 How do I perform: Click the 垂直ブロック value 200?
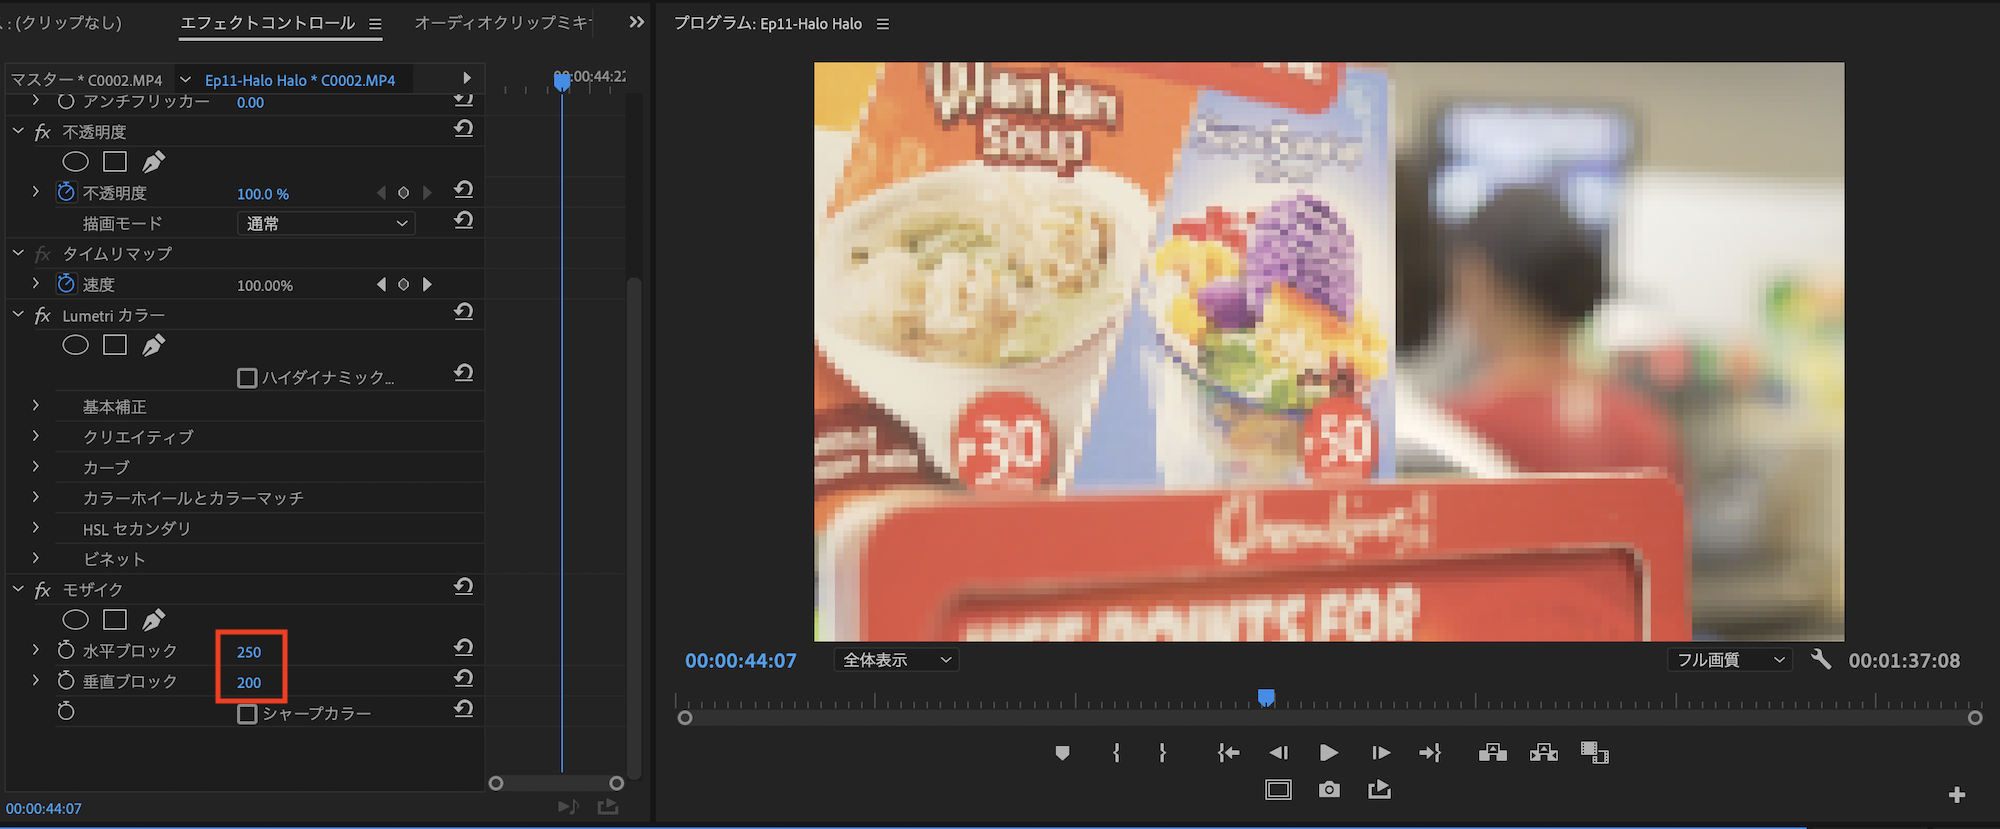249,683
